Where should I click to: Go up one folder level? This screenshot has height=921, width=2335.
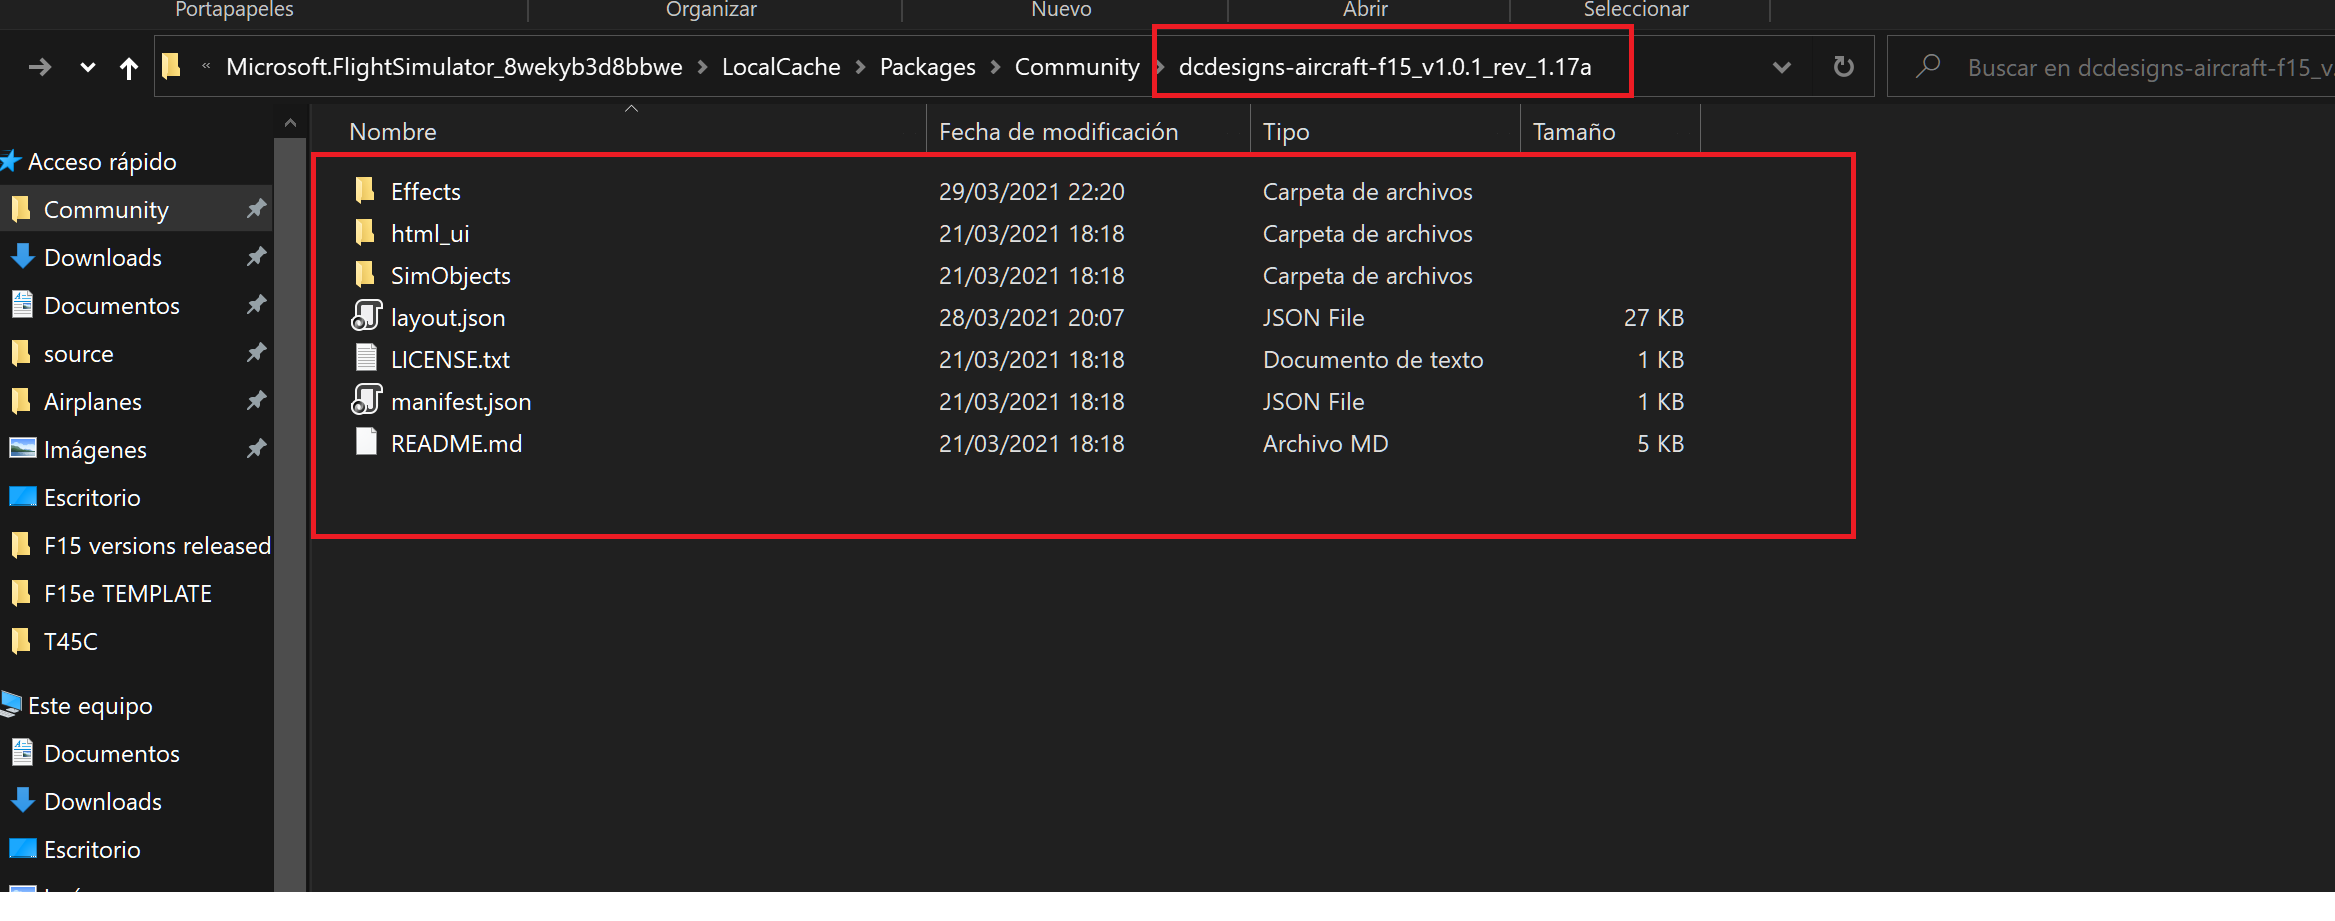(129, 67)
